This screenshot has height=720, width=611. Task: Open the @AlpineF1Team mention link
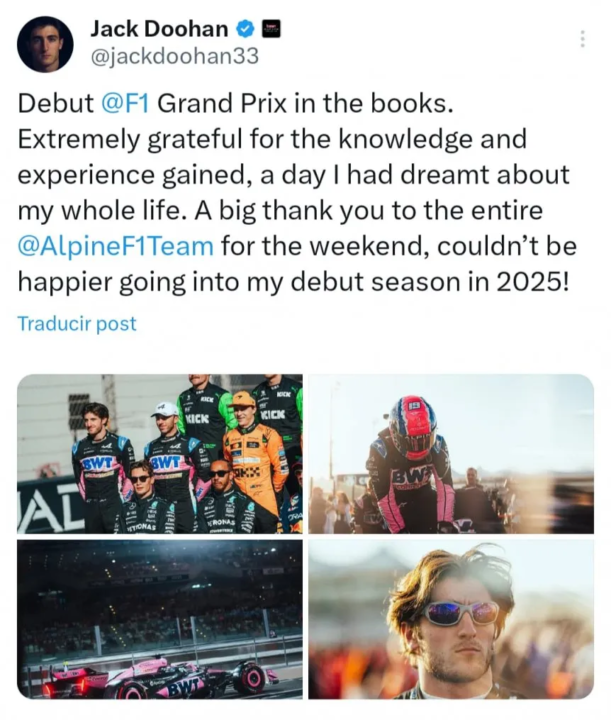(115, 246)
